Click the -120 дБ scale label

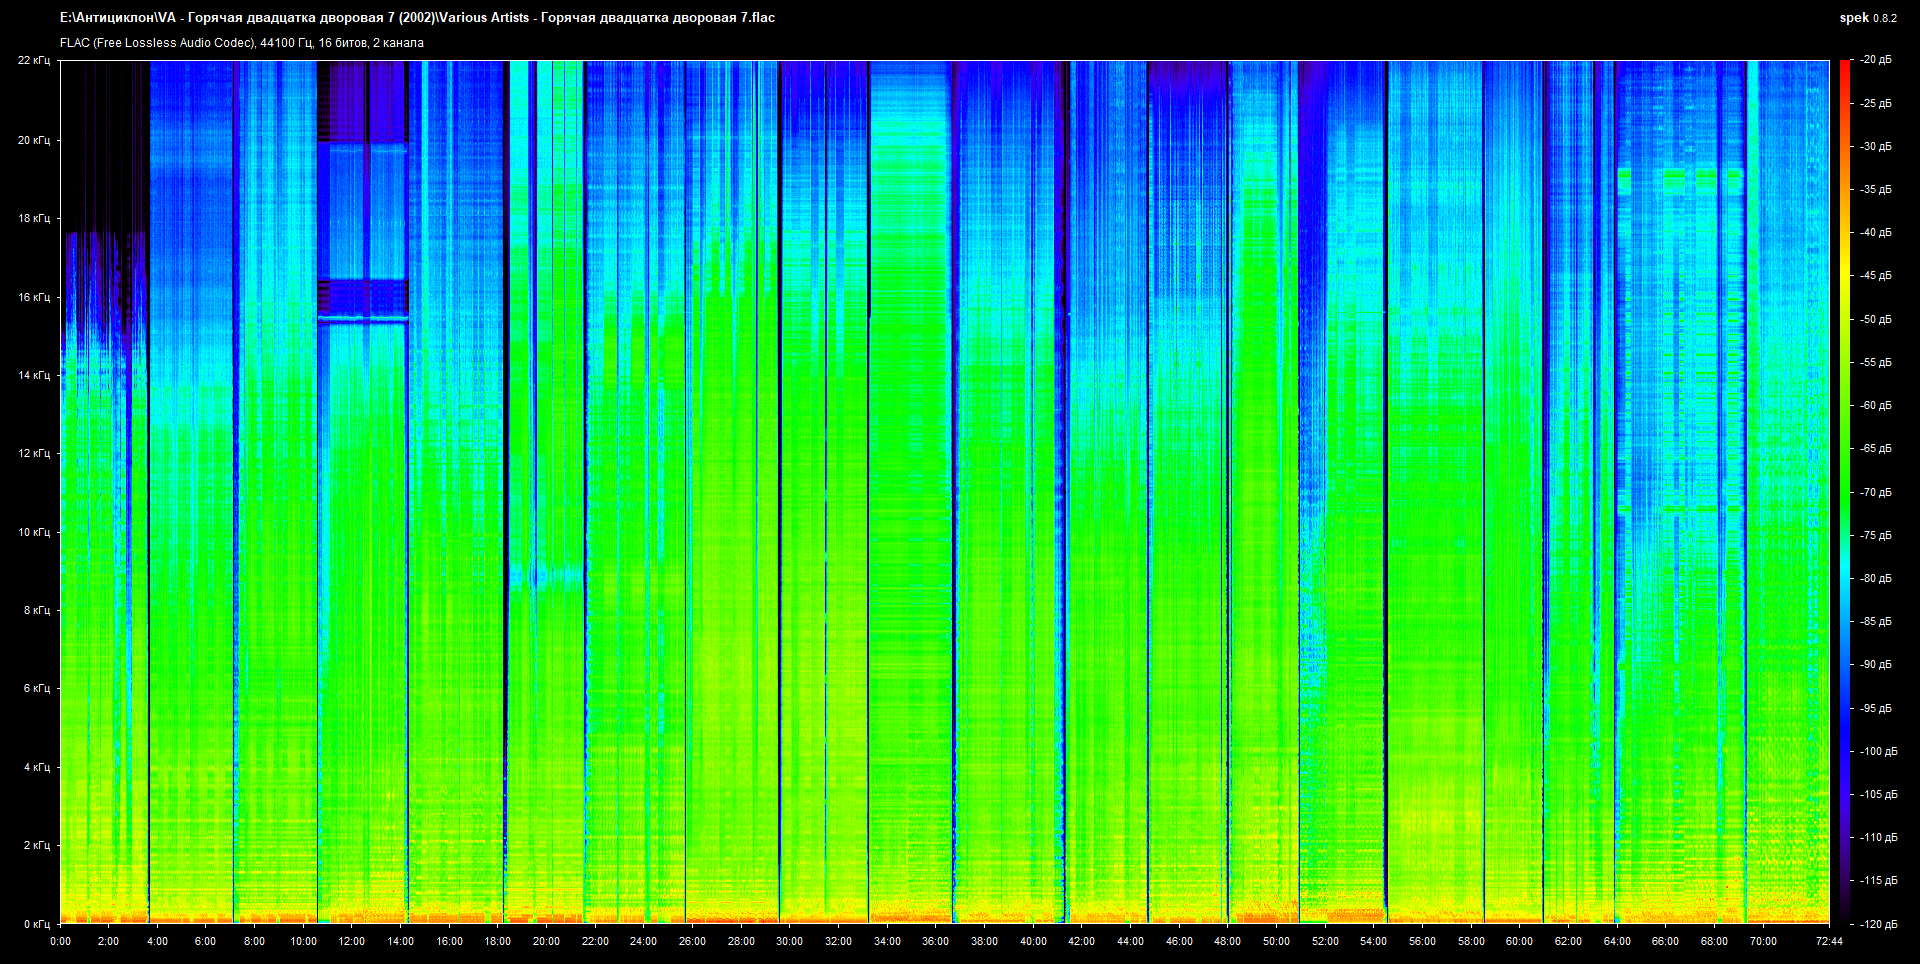tap(1877, 924)
